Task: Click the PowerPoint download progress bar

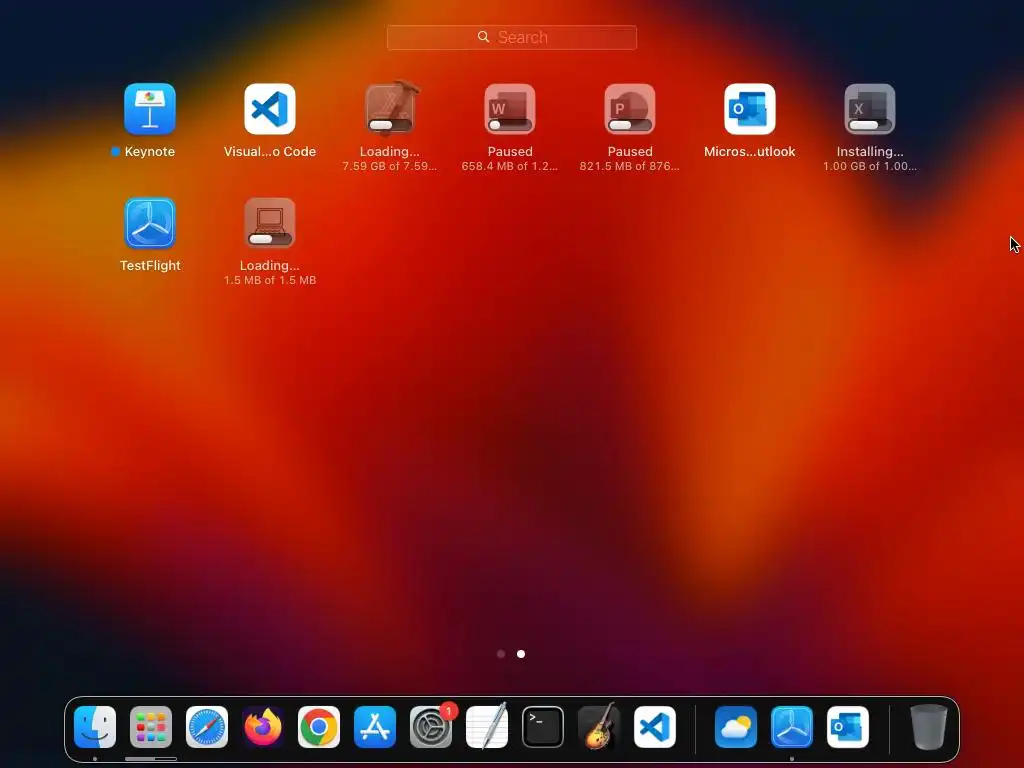Action: (x=630, y=125)
